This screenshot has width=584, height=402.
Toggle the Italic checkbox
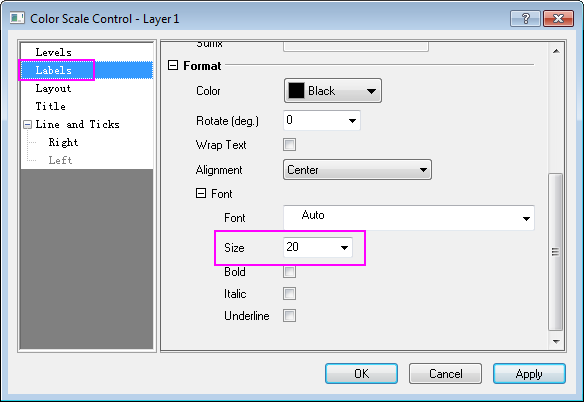(x=289, y=294)
